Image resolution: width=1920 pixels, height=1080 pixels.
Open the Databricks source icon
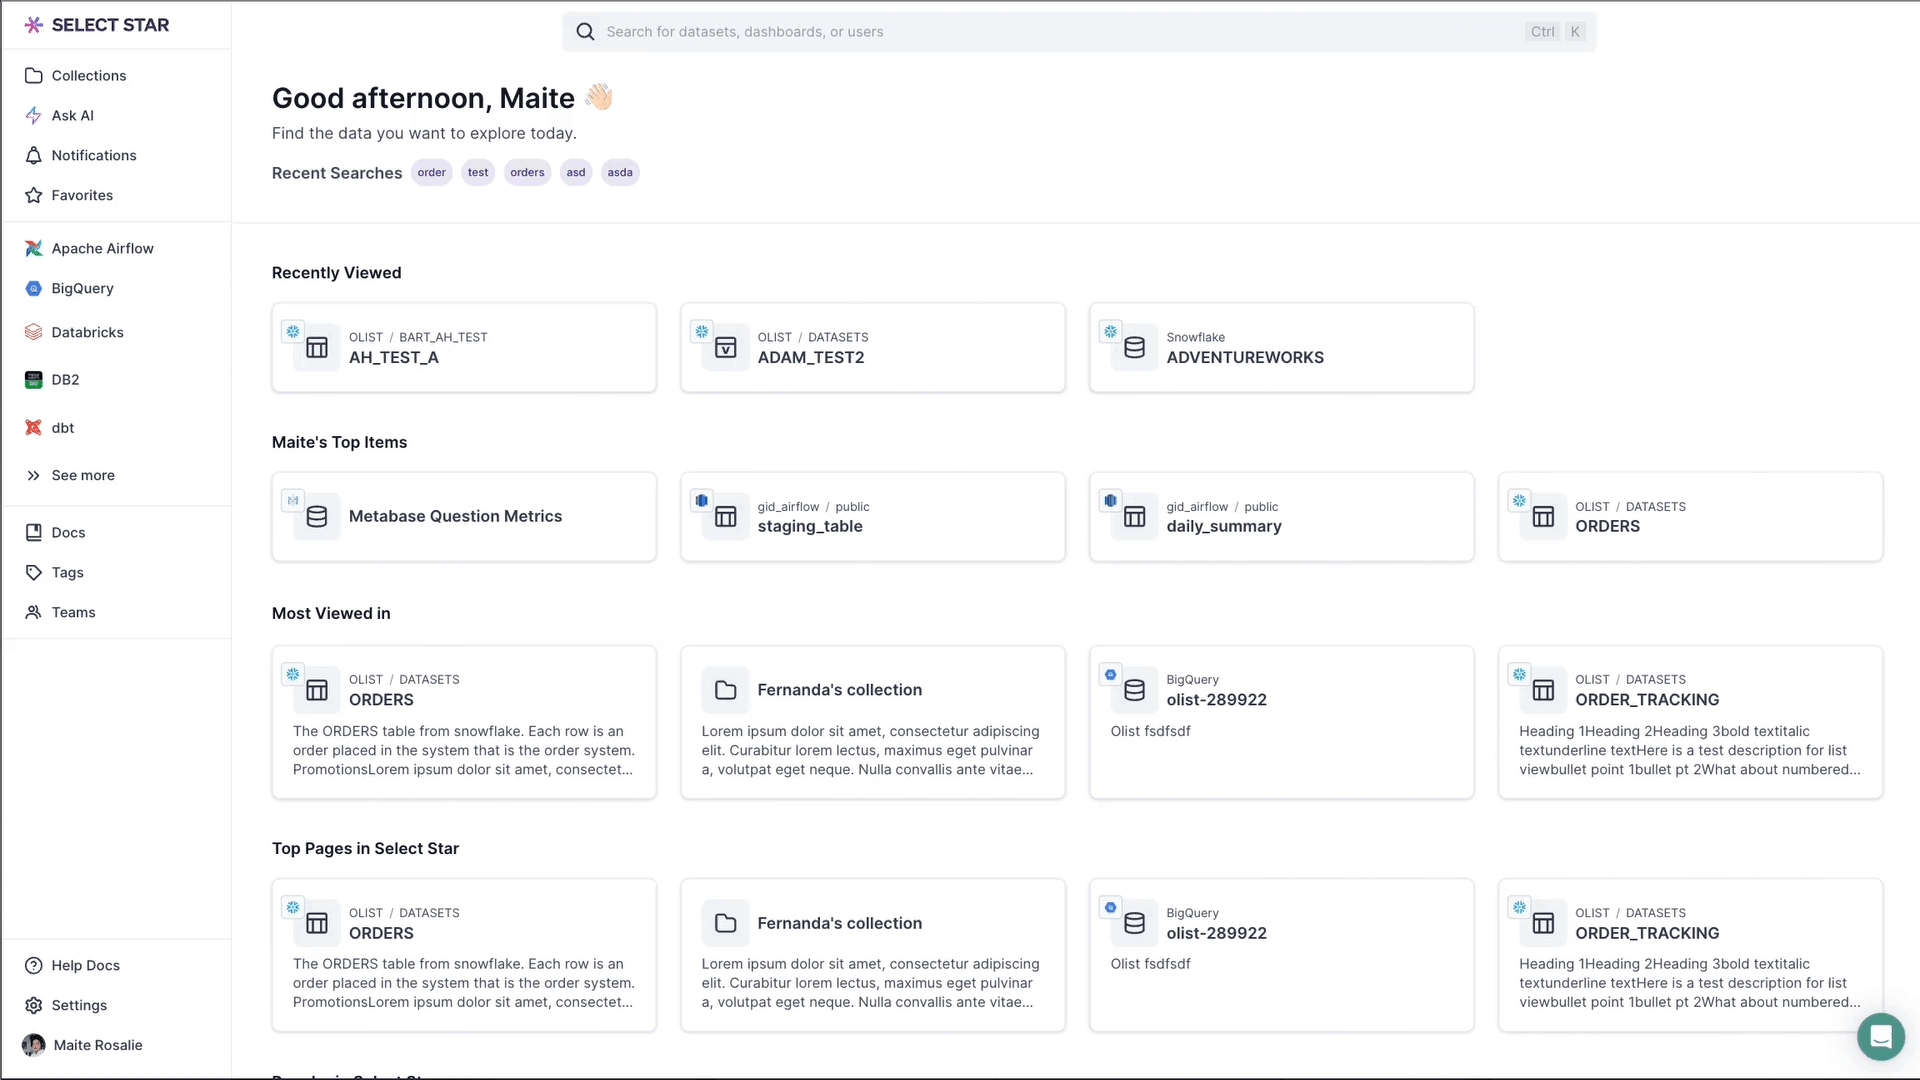point(34,332)
